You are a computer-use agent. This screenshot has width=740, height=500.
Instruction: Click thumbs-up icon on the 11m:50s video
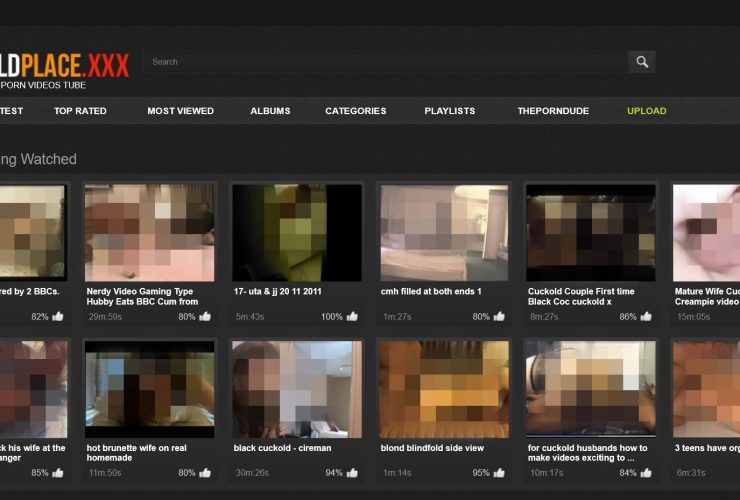coord(205,472)
